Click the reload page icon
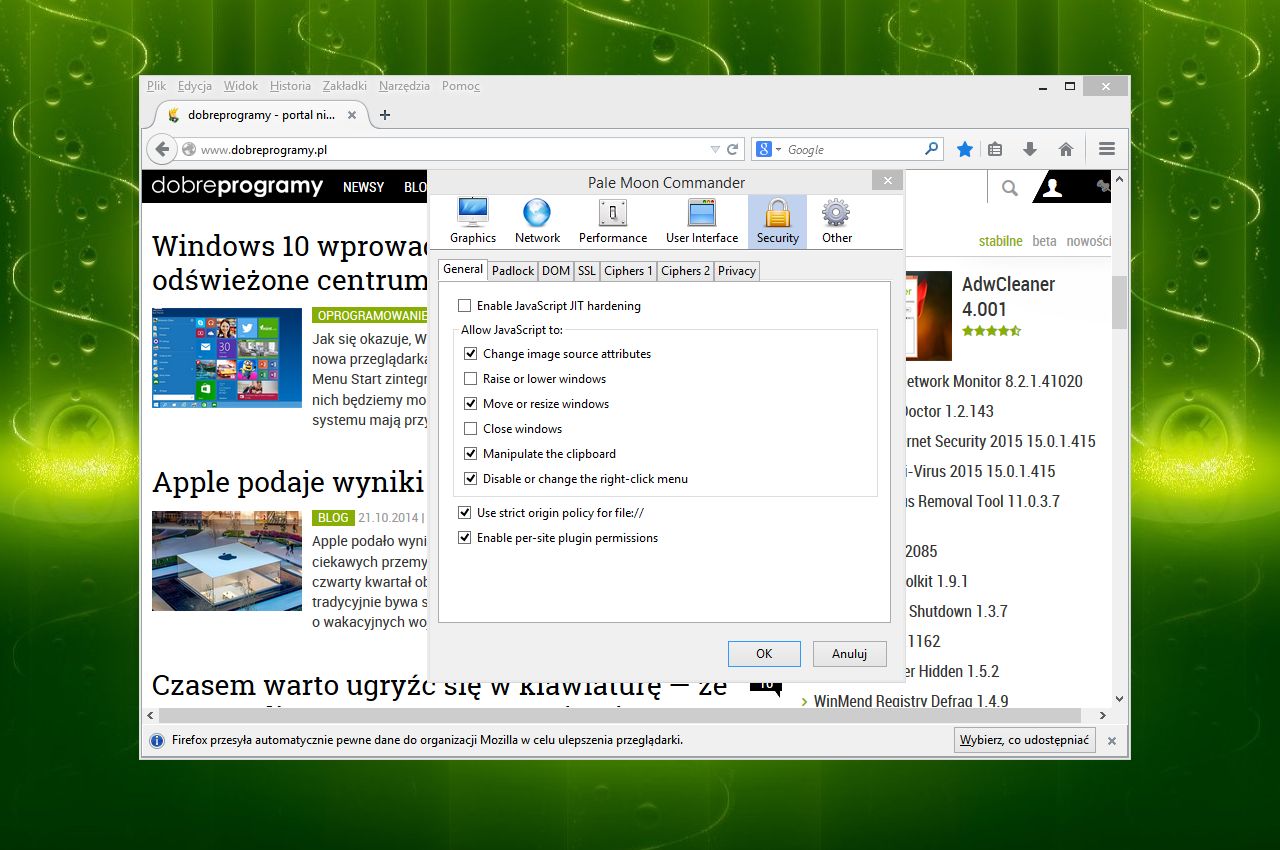Screen dimensions: 1280x850 click(x=732, y=149)
